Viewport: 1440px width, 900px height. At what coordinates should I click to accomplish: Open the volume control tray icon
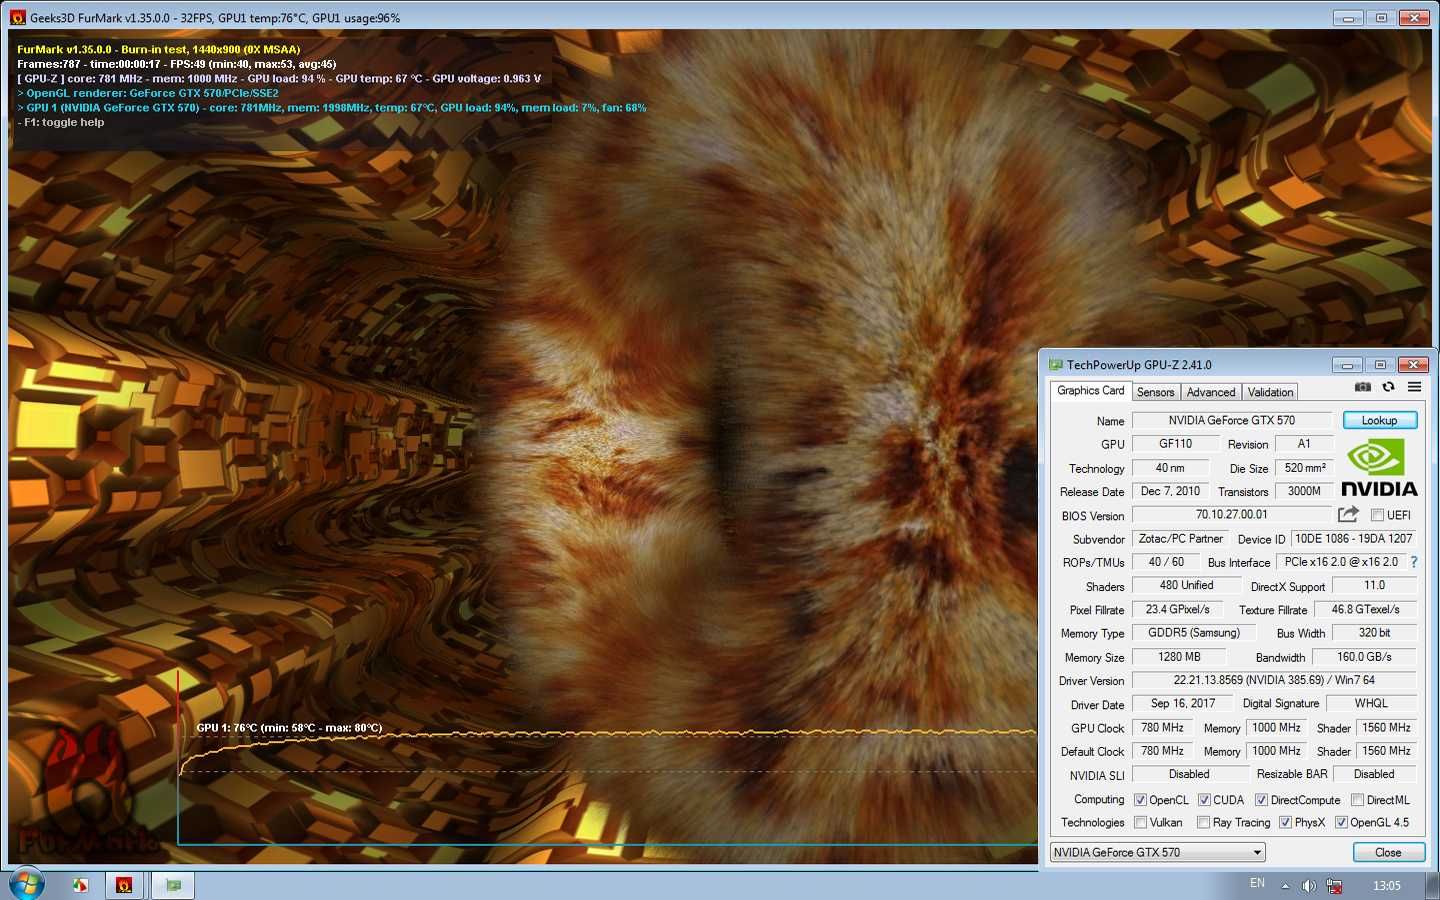(1309, 886)
